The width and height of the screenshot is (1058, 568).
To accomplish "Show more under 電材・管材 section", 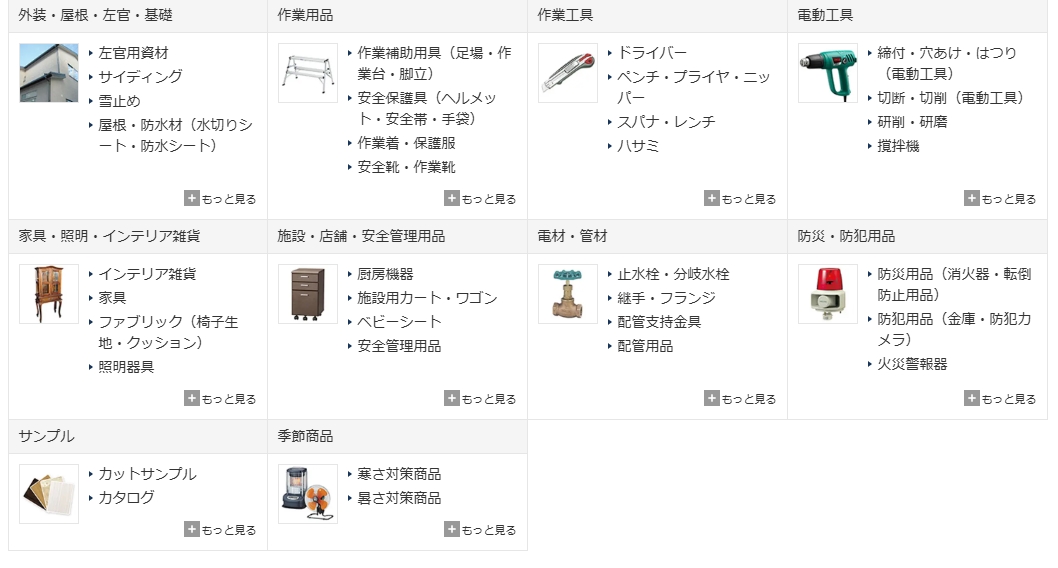I will 740,399.
